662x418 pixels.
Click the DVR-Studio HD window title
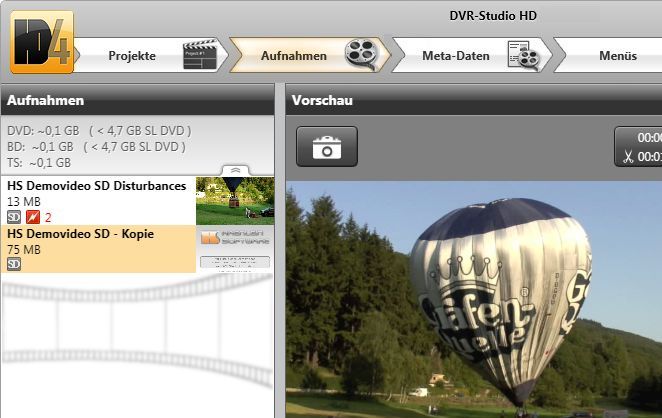(493, 16)
